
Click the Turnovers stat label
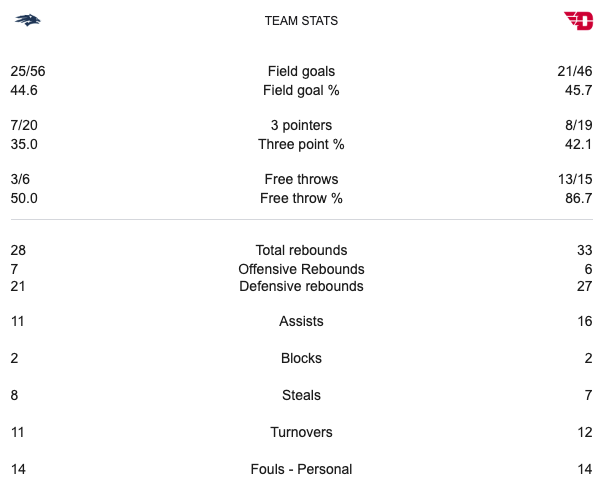click(301, 432)
